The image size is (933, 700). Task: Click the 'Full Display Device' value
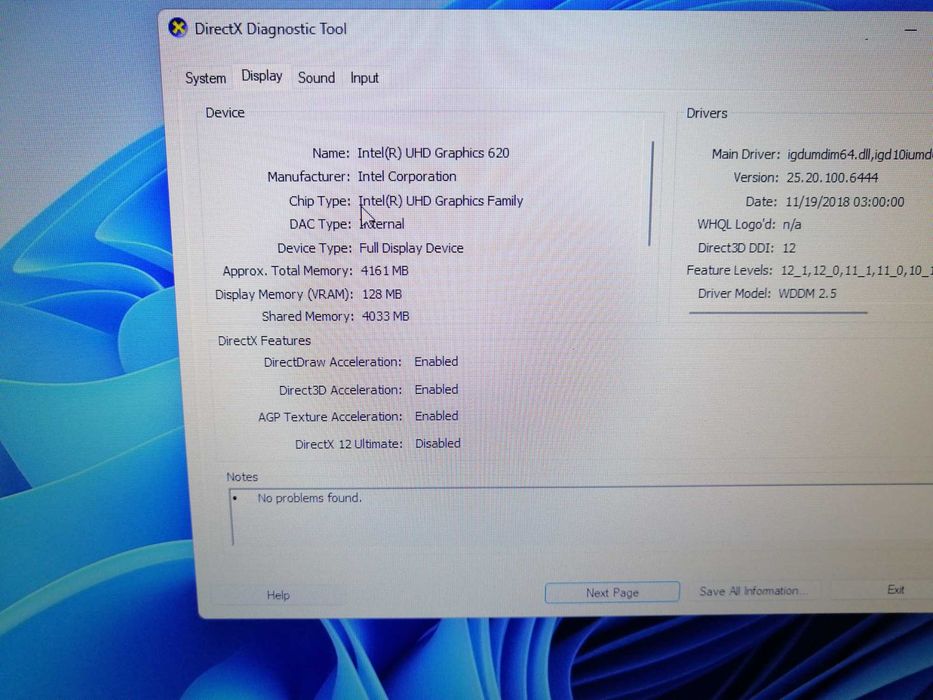click(411, 248)
